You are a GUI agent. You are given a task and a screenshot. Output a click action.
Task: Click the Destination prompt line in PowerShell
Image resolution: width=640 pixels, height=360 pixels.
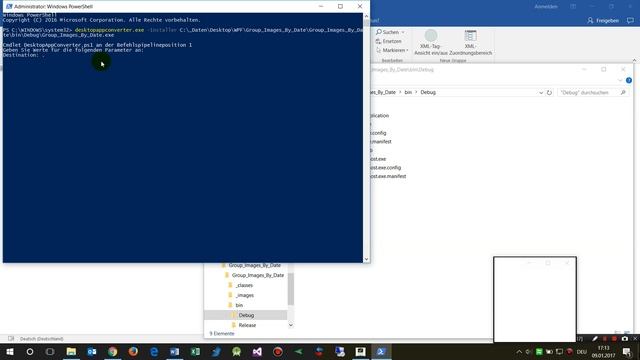tap(24, 55)
